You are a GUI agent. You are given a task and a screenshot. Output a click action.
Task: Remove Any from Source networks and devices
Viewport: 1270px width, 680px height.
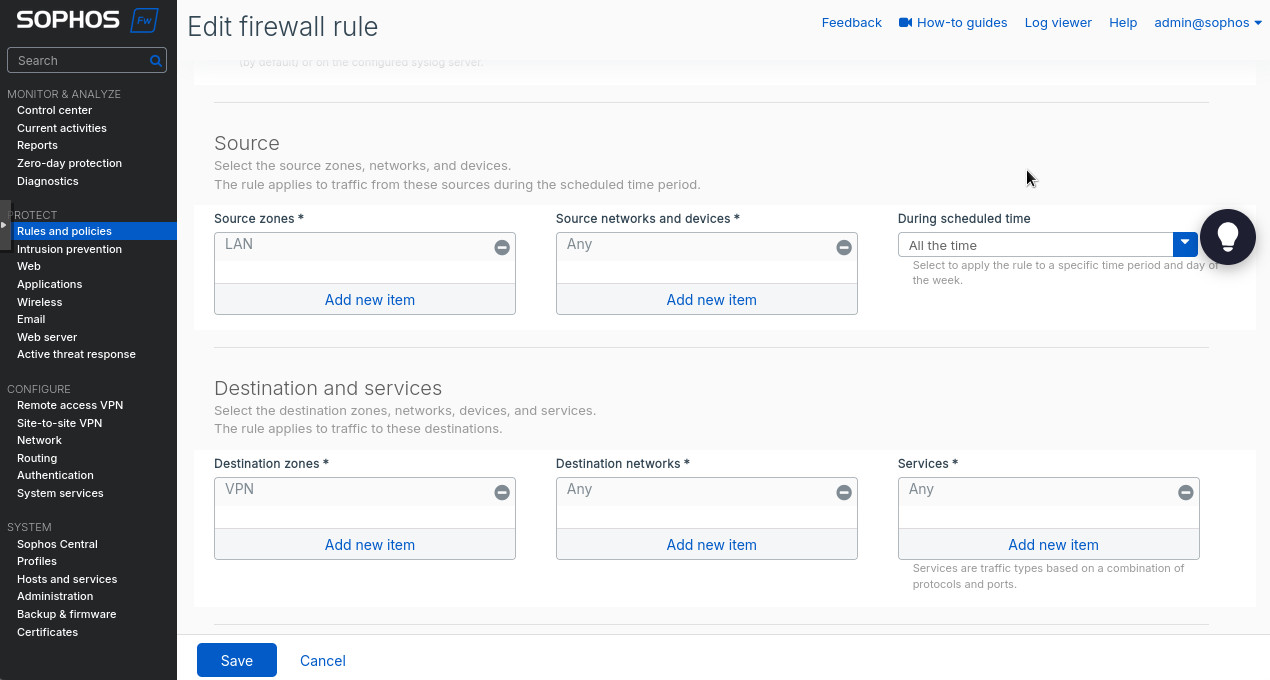click(x=844, y=247)
